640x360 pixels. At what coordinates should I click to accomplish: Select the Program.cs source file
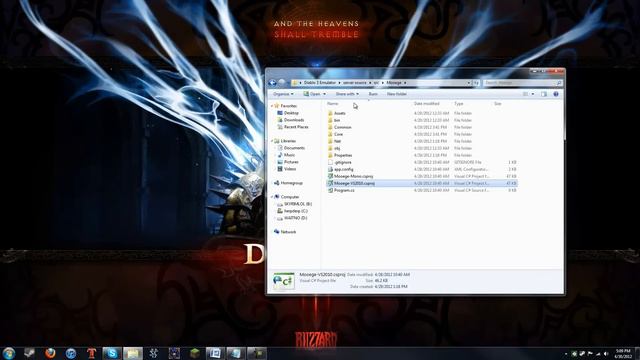click(x=341, y=190)
